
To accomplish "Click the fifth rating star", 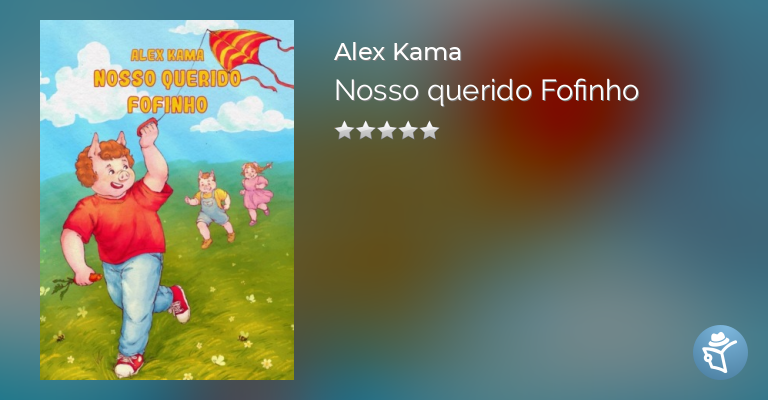I will 430,131.
